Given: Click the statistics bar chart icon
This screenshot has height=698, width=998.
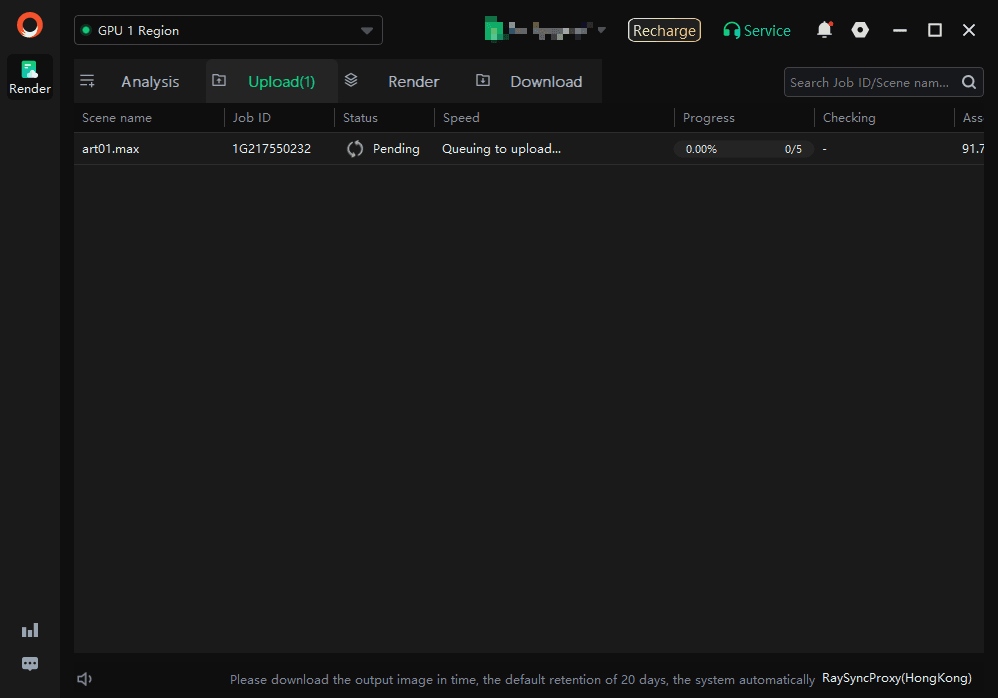Looking at the screenshot, I should [x=30, y=630].
